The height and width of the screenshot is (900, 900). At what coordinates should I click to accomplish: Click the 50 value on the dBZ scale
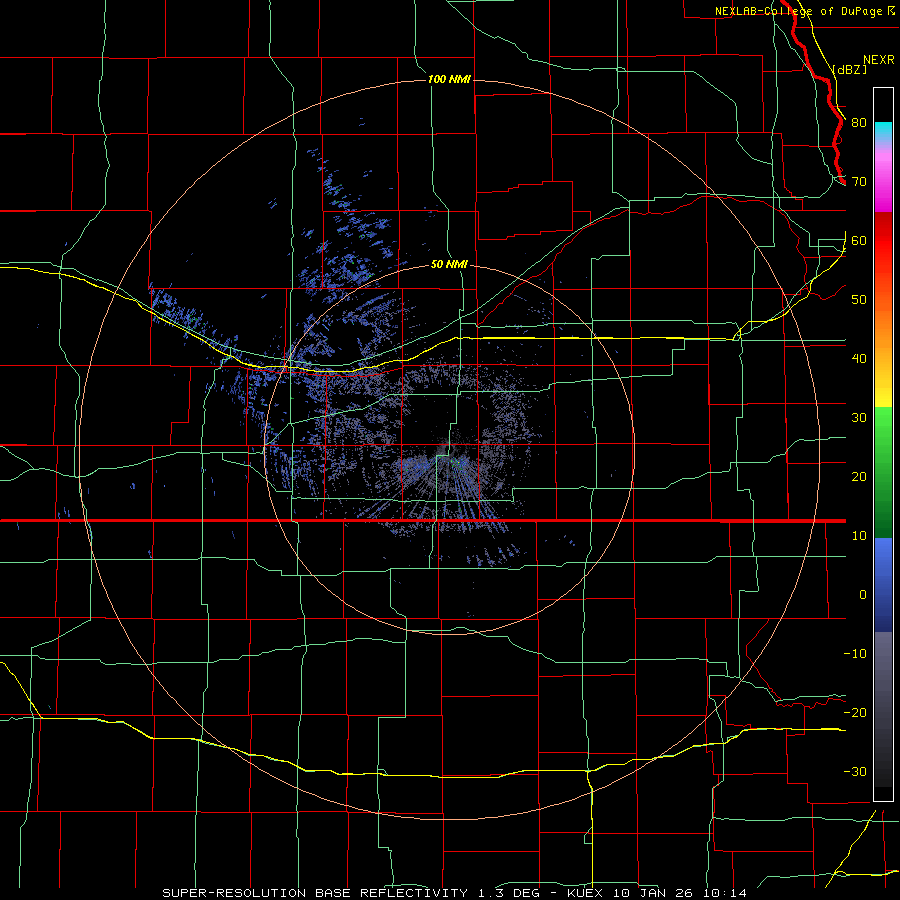tap(859, 300)
